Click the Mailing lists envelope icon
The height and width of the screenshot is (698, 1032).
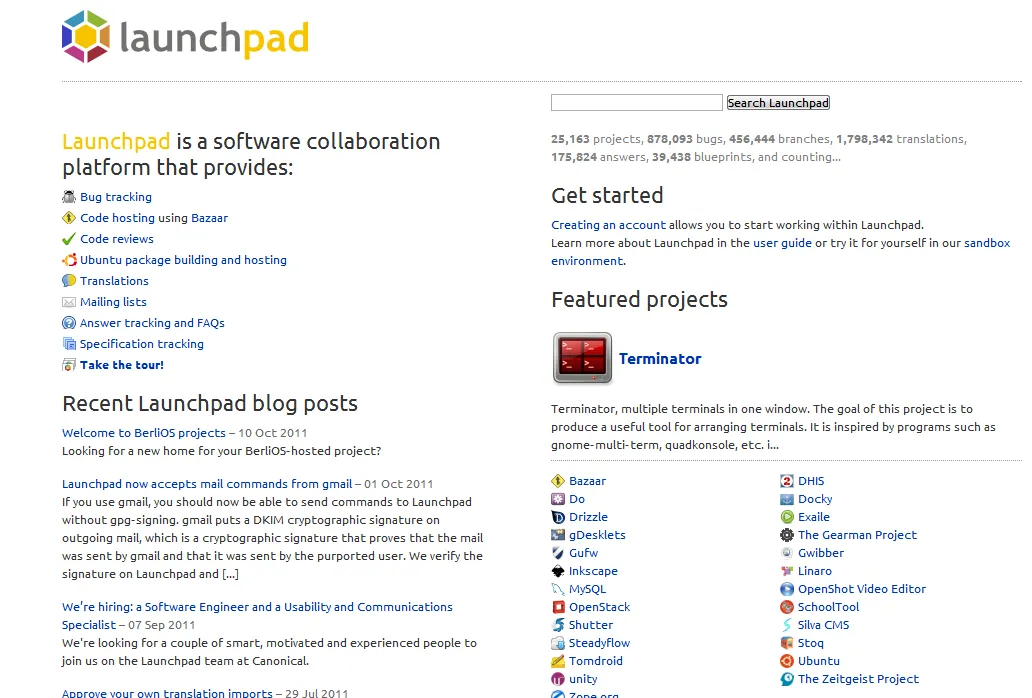tap(68, 301)
